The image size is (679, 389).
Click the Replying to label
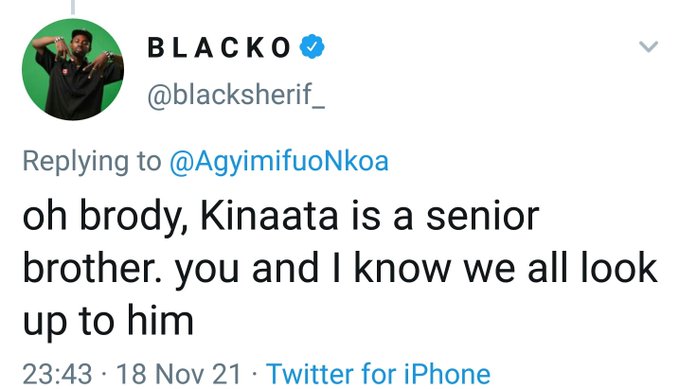click(x=92, y=162)
